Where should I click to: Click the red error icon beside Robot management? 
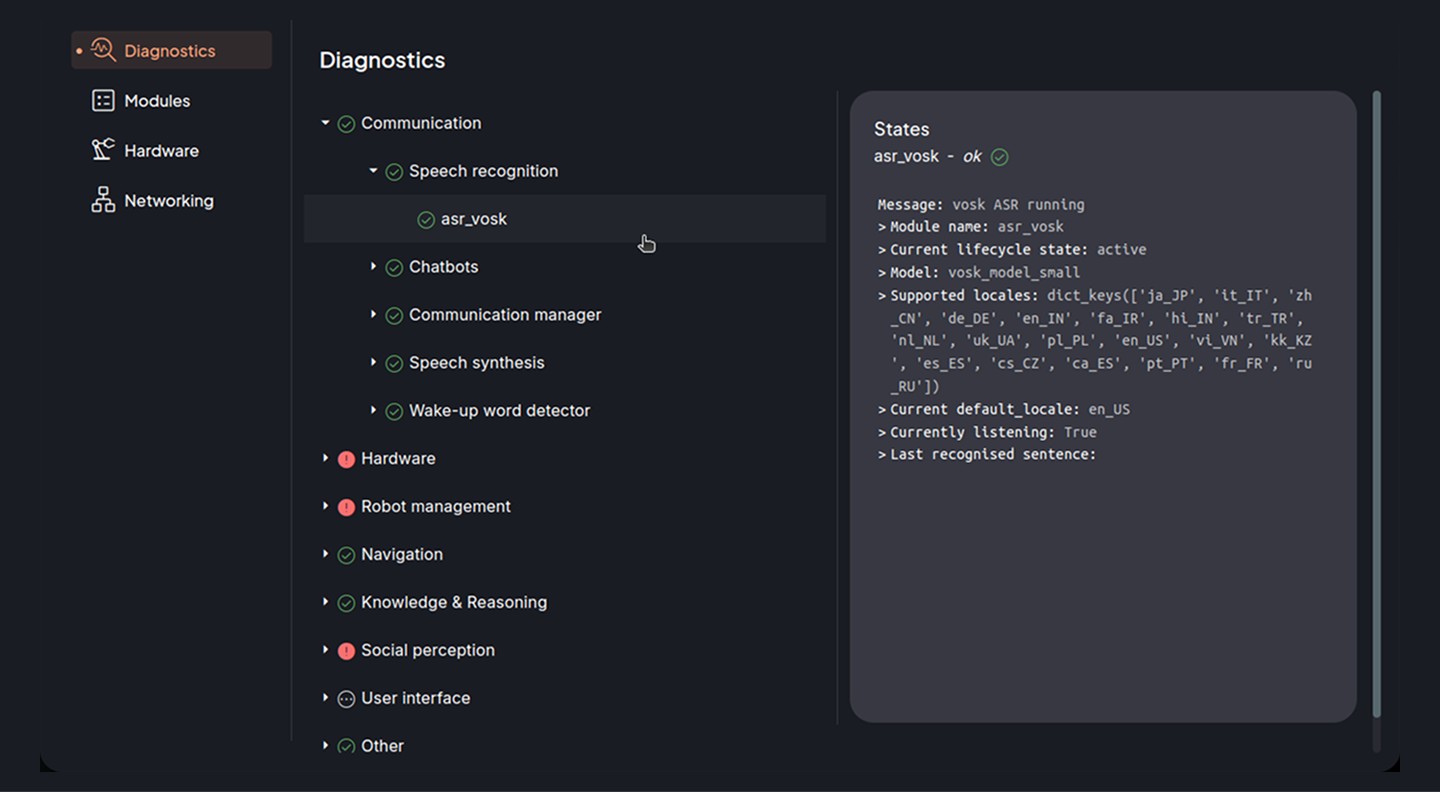click(x=346, y=507)
